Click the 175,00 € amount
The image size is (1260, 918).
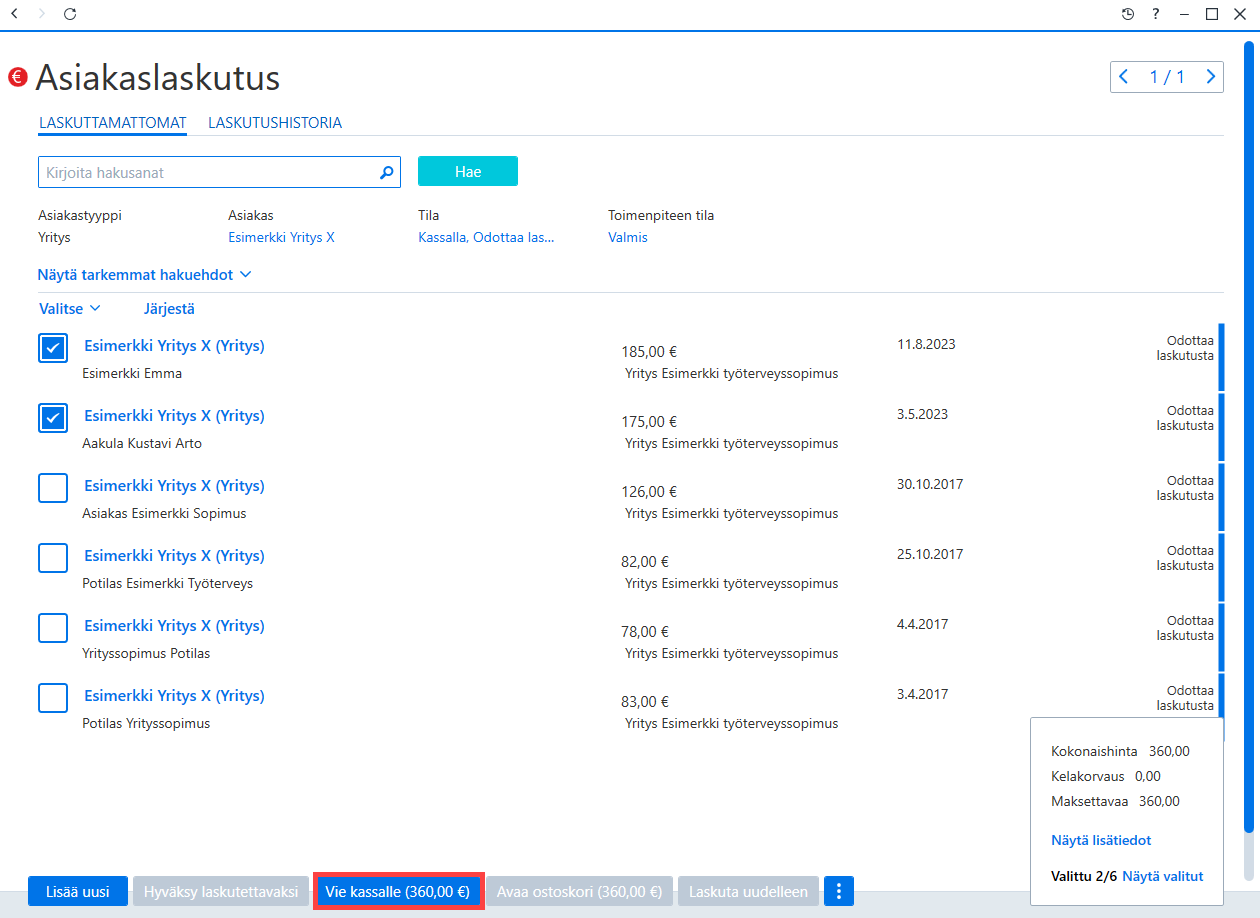click(649, 422)
